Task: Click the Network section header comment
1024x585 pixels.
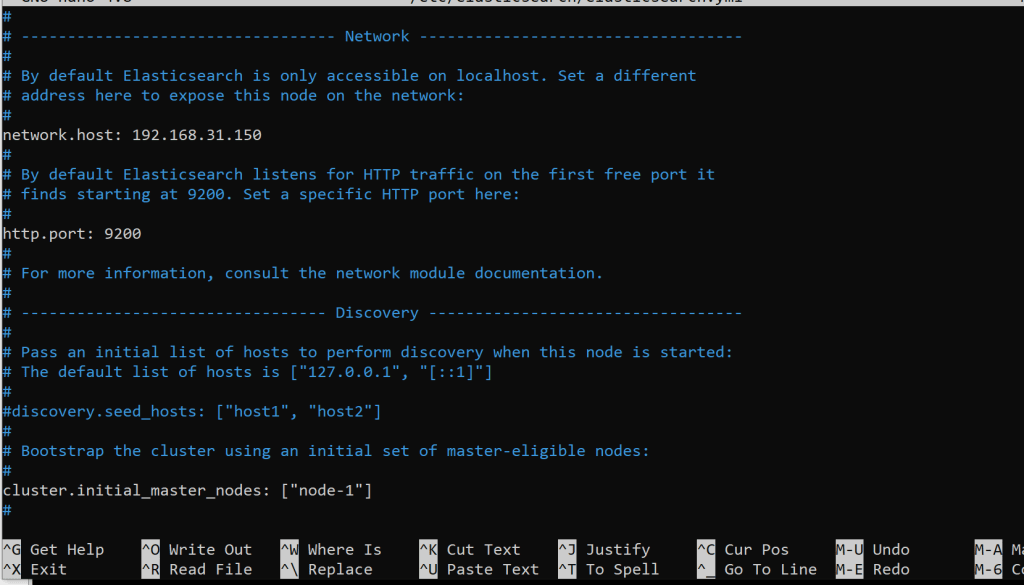Action: click(x=377, y=36)
